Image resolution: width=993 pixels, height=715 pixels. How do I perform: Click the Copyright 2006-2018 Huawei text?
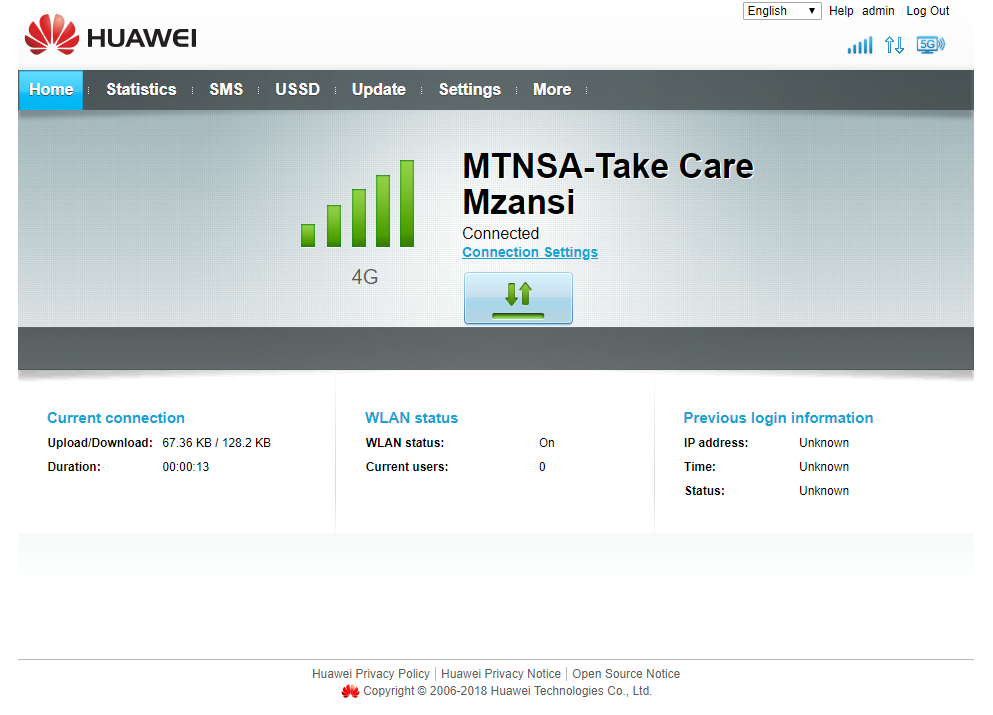pos(507,691)
